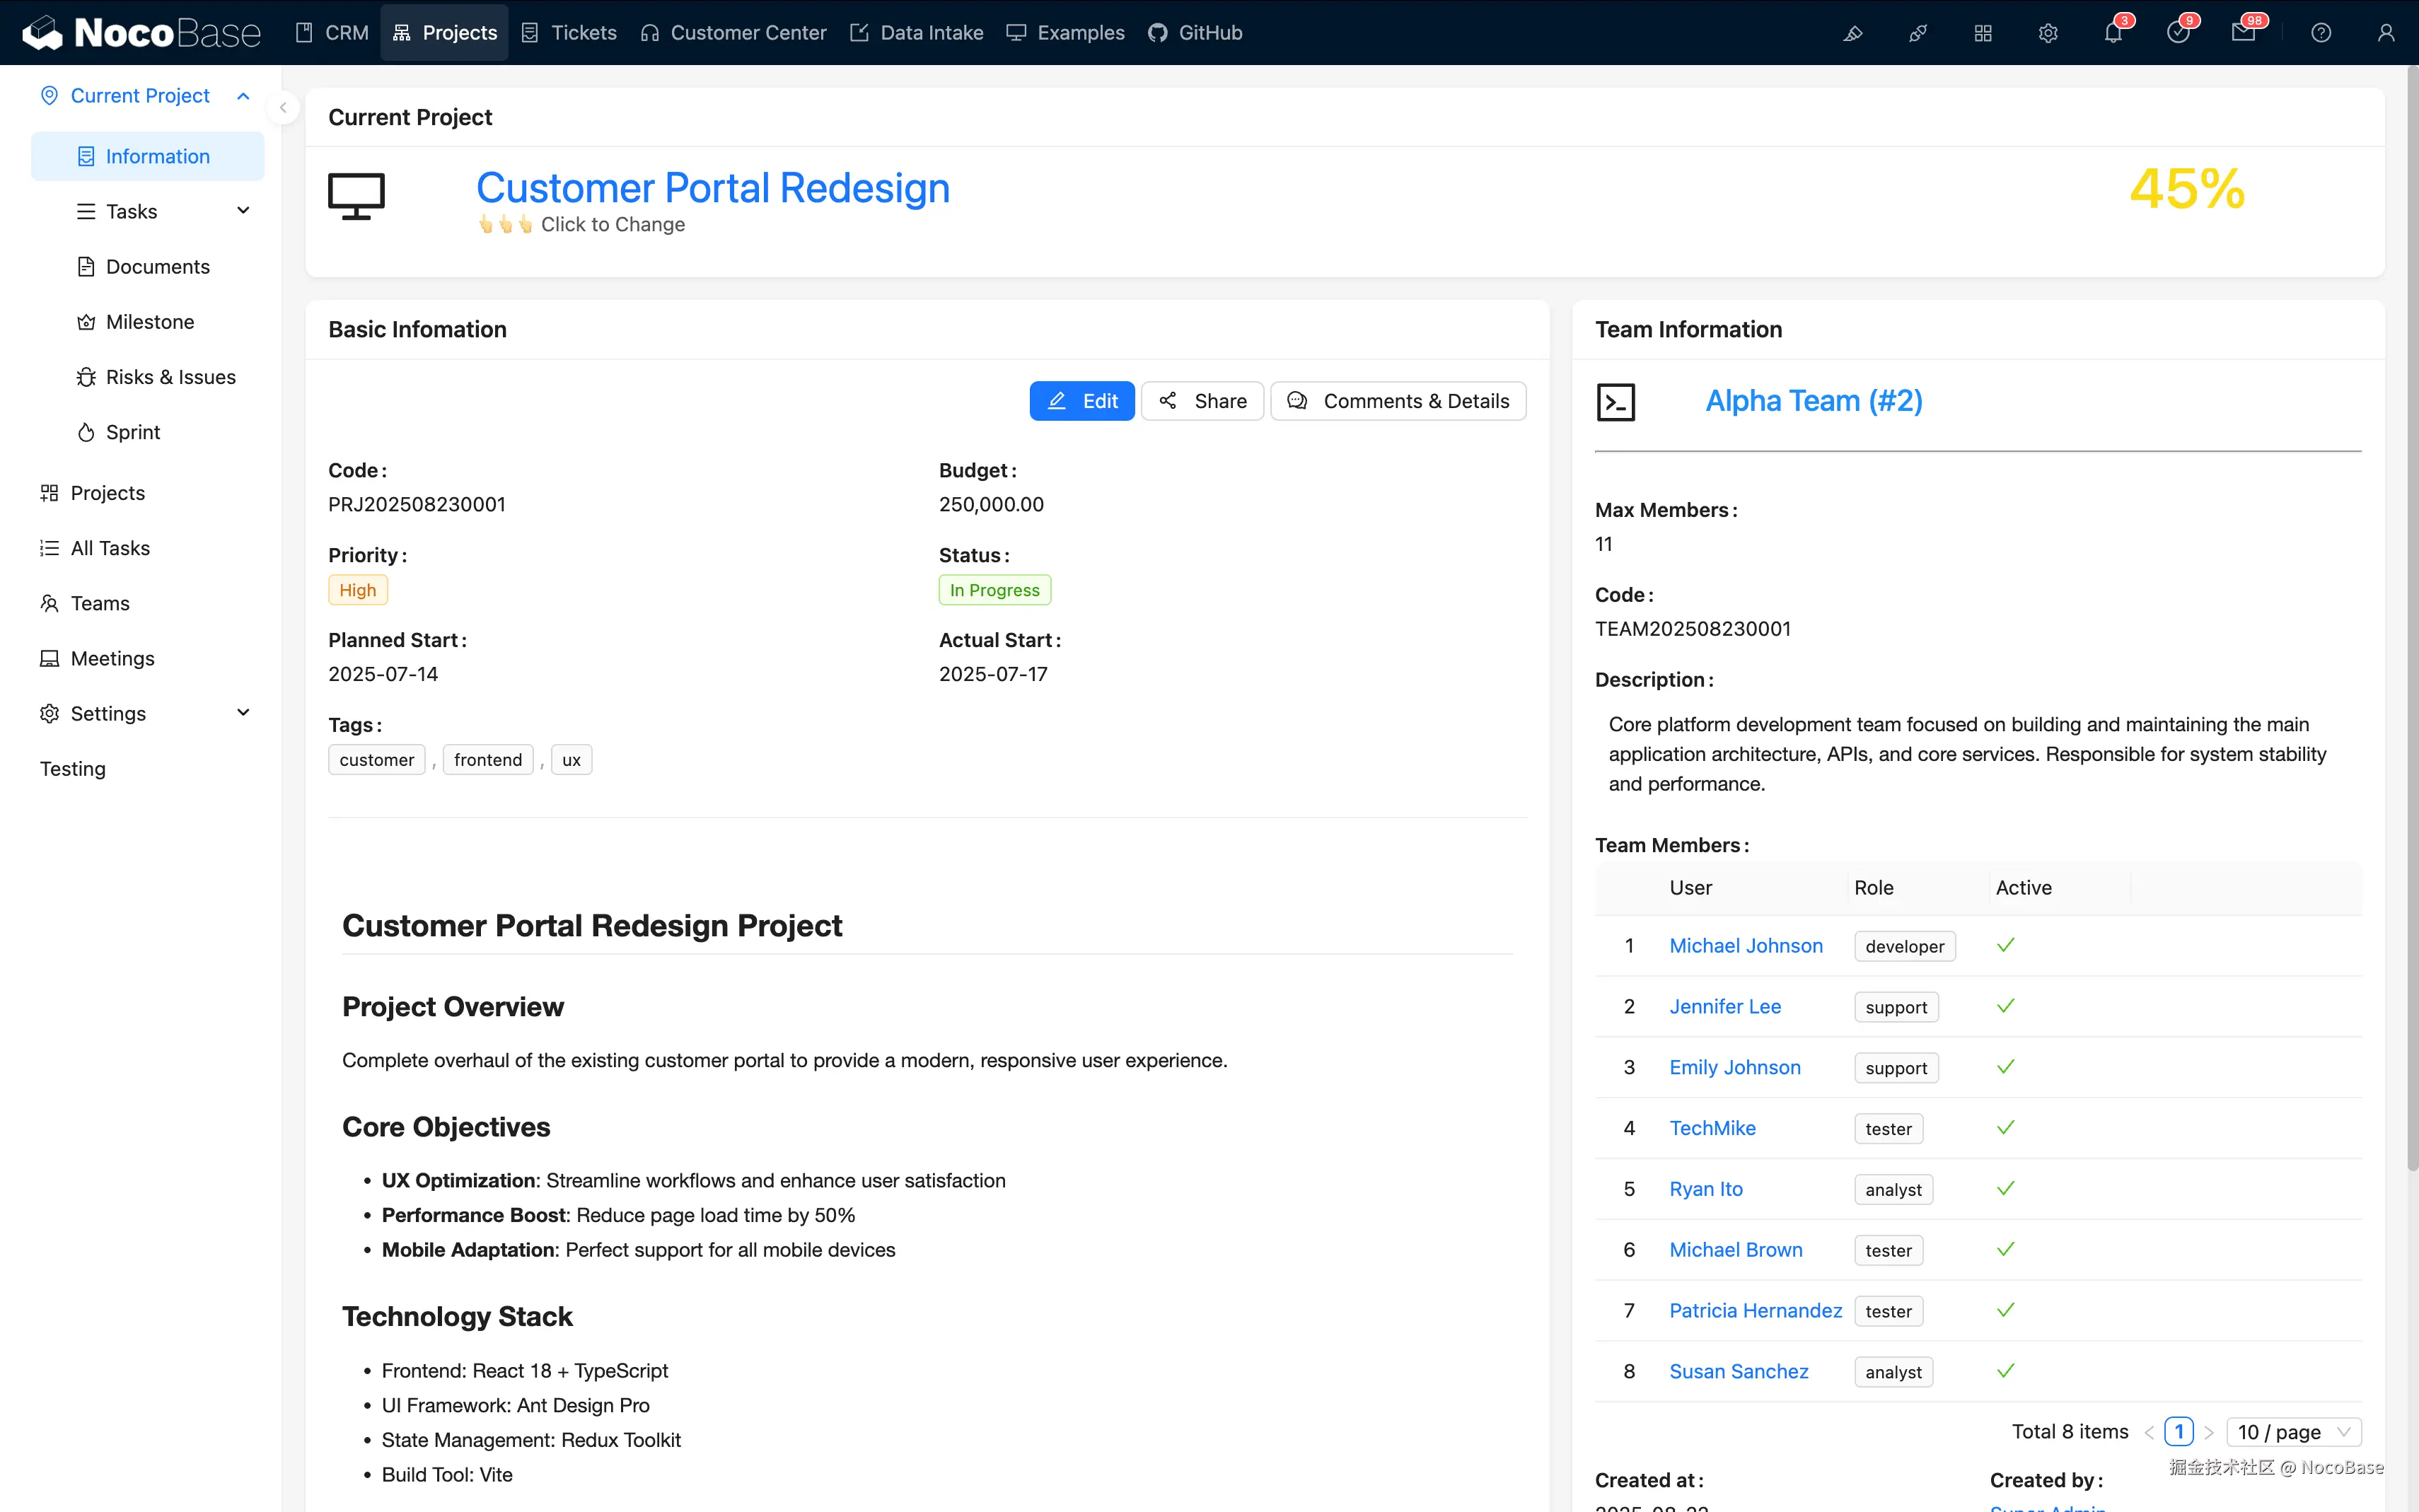Open the system settings gear icon
2419x1512 pixels.
(2047, 33)
